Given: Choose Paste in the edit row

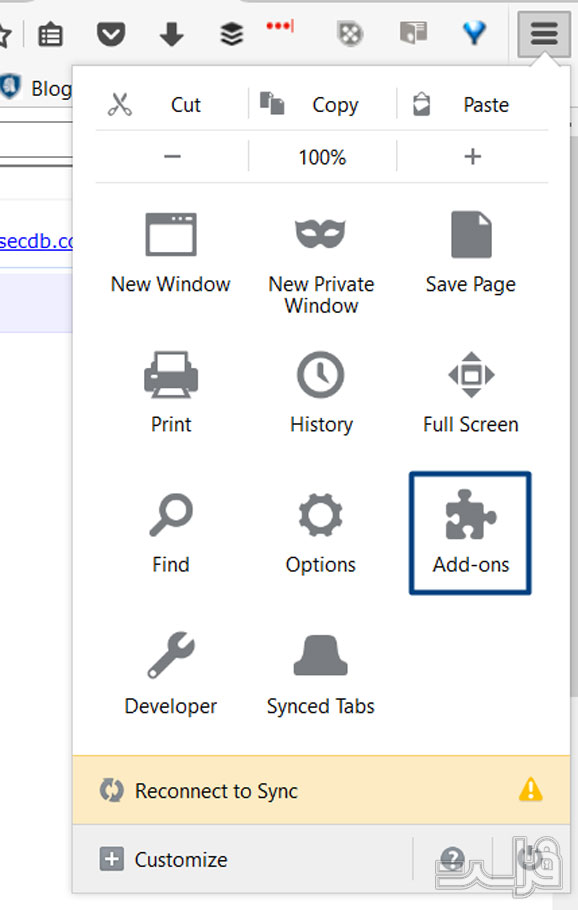Looking at the screenshot, I should [x=472, y=104].
